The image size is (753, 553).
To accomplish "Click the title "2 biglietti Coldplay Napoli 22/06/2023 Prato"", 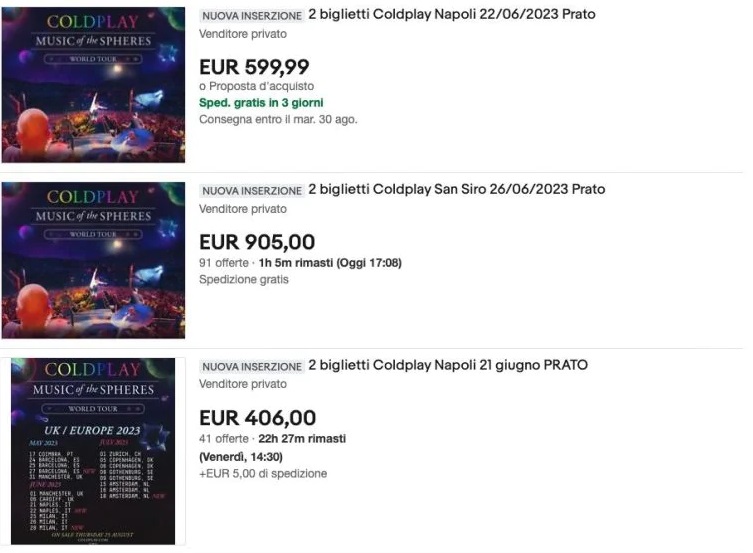I will tap(450, 15).
